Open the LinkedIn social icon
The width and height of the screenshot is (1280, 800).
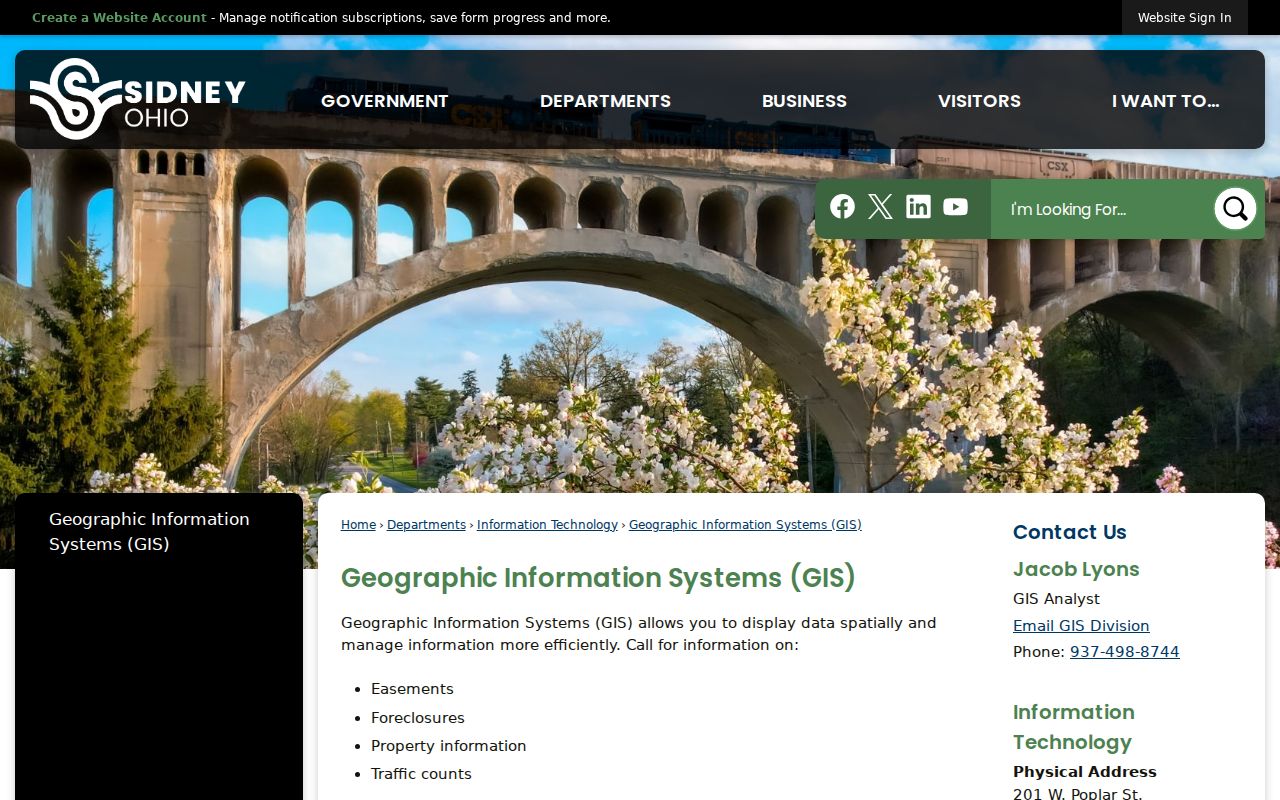pyautogui.click(x=918, y=207)
